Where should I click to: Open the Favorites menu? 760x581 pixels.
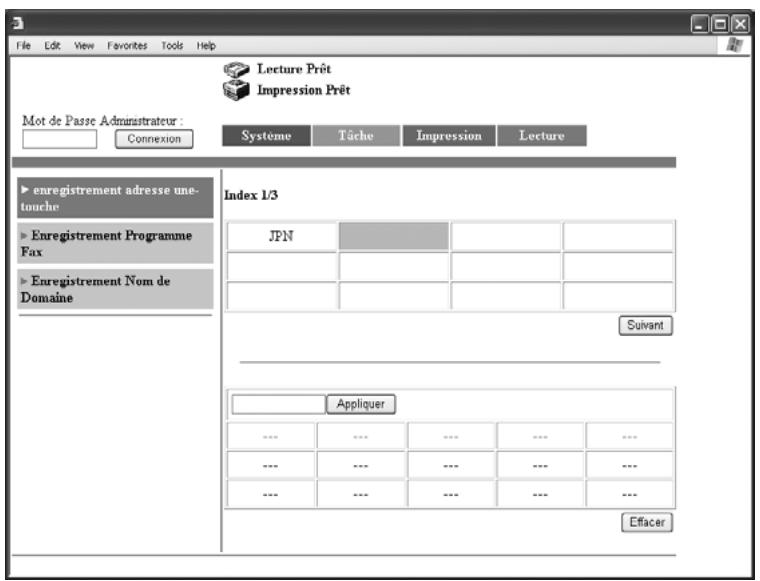tap(127, 46)
